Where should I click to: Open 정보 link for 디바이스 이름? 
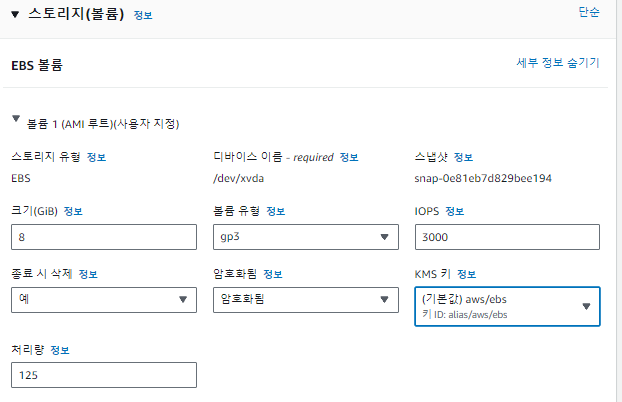(349, 157)
